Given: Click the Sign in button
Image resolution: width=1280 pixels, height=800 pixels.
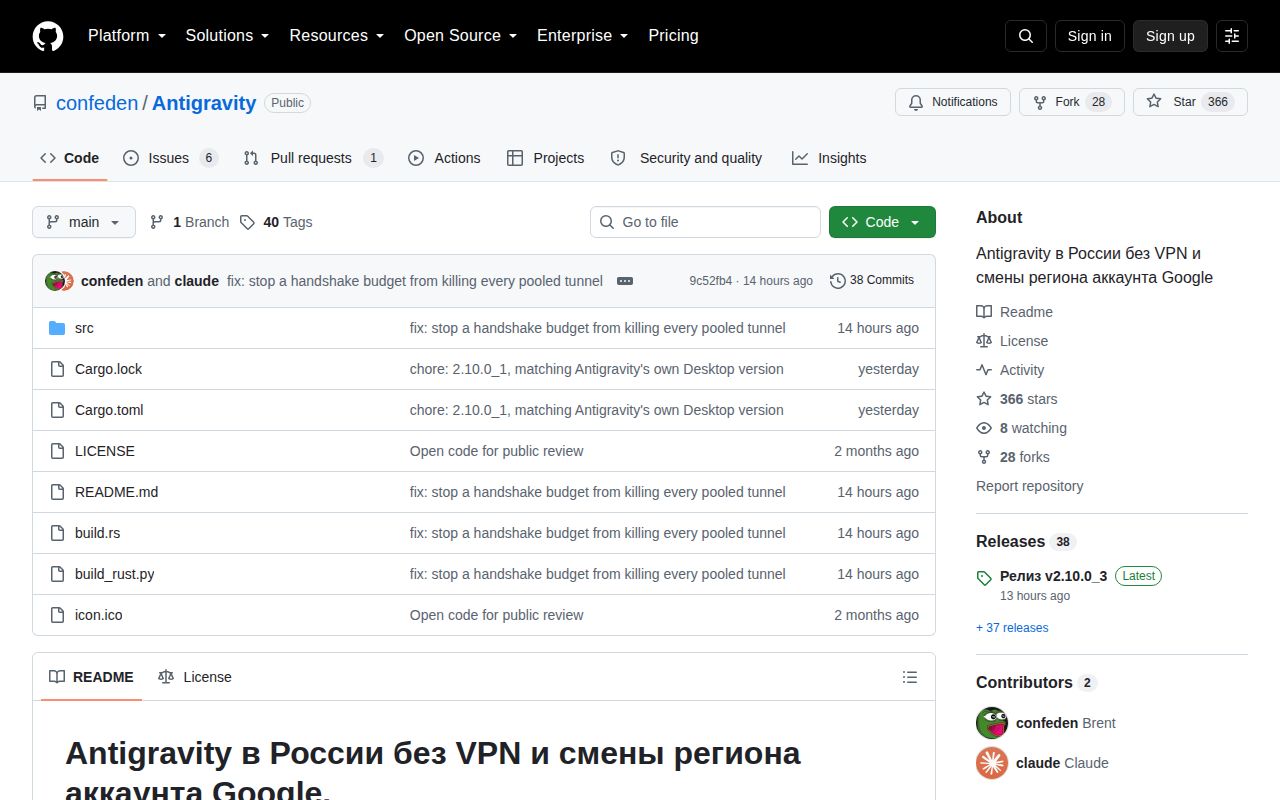Looking at the screenshot, I should tap(1089, 36).
